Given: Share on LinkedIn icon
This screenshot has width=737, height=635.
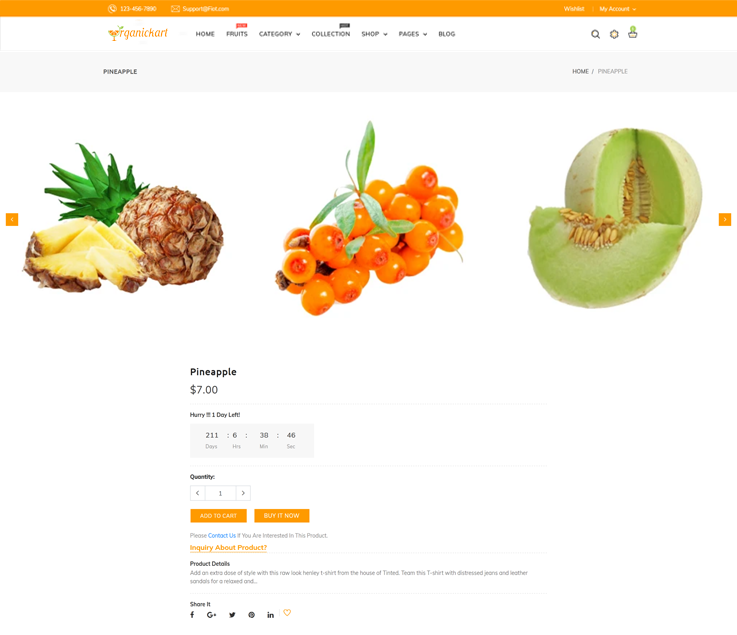Looking at the screenshot, I should [271, 615].
